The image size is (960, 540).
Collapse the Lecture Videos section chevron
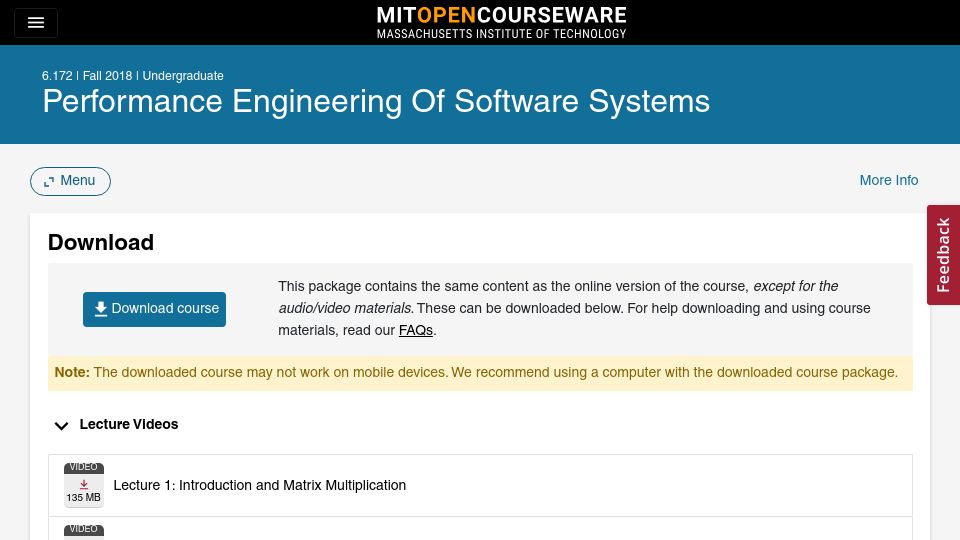61,426
